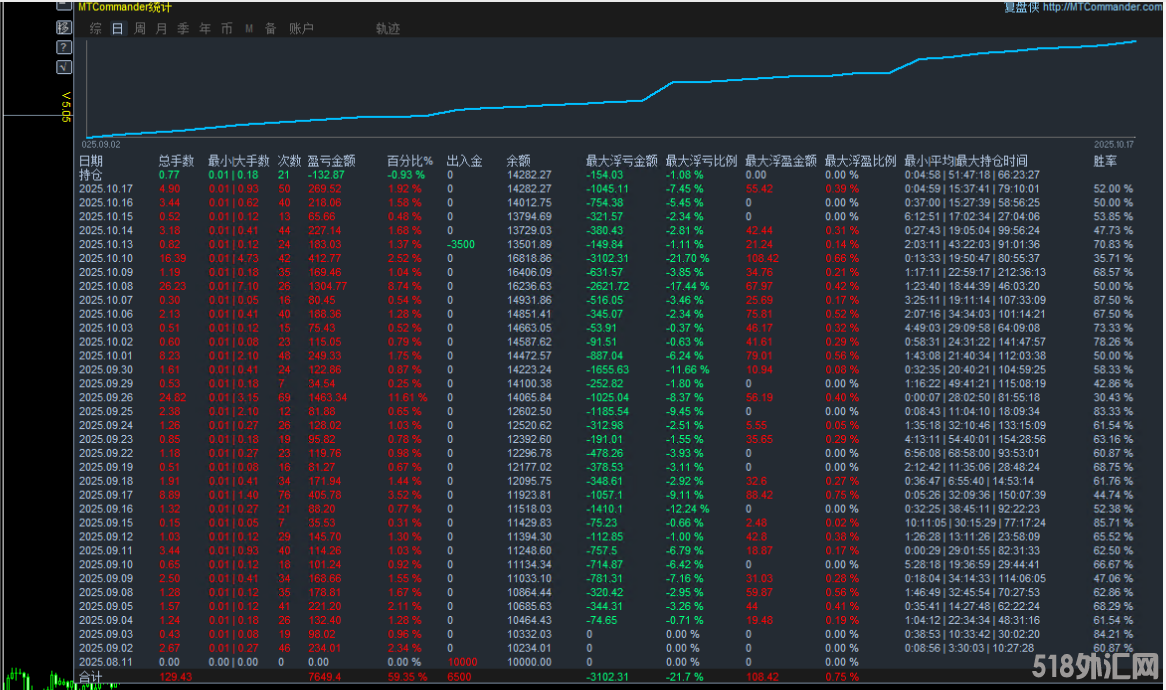
Task: Switch to the 综 summary tab
Action: click(x=96, y=29)
